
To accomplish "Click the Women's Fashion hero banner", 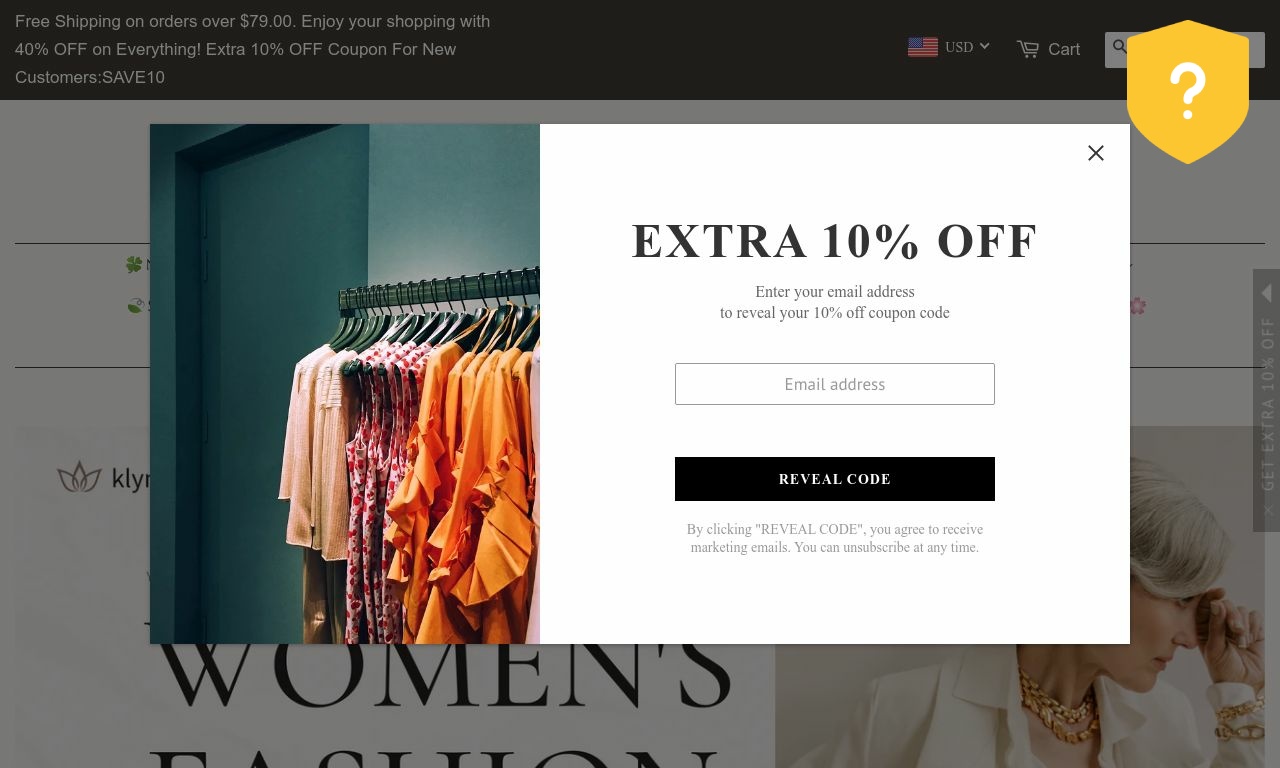I will [395, 598].
